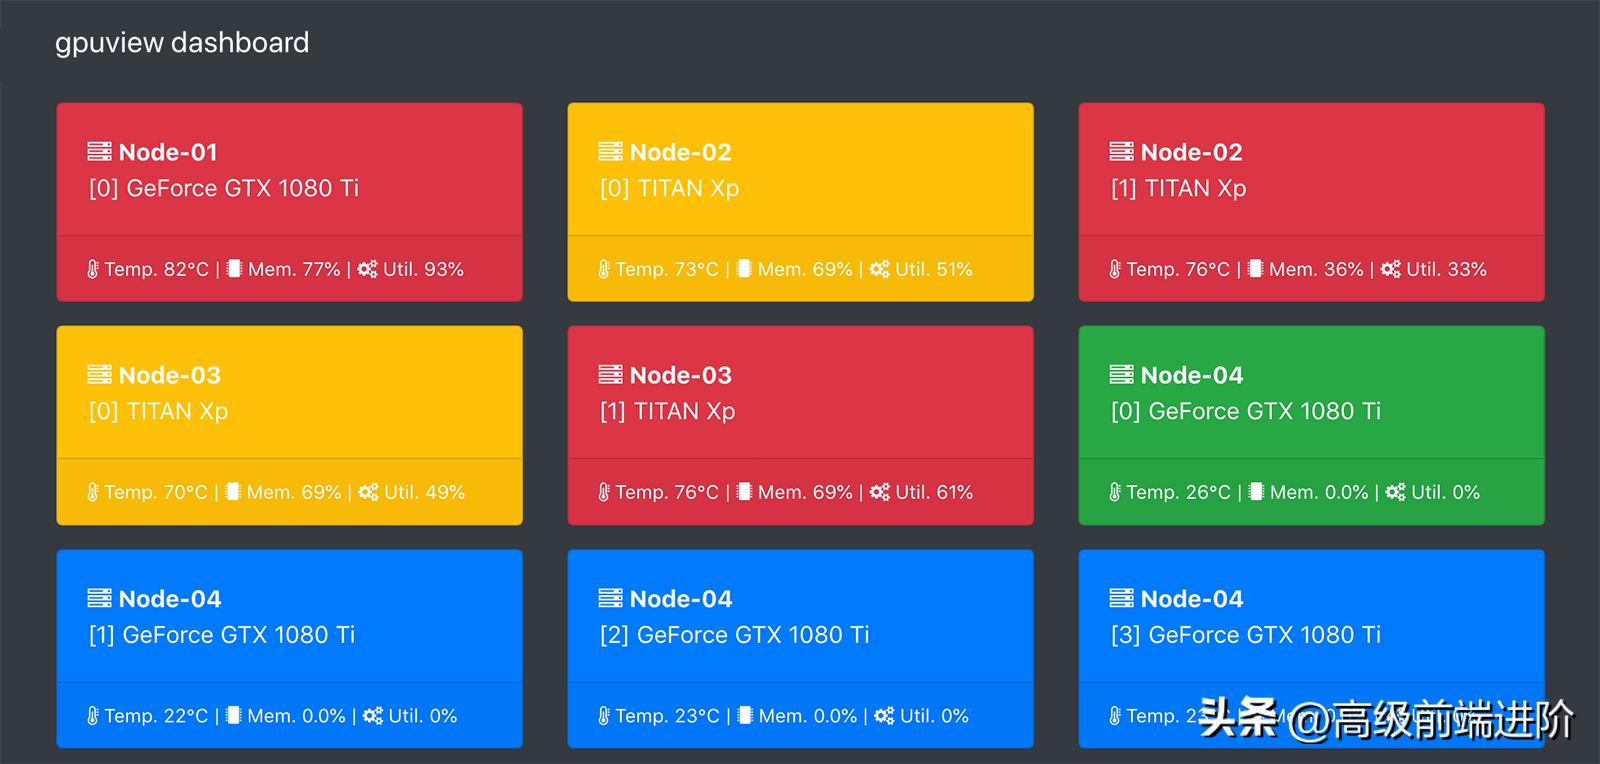Select the "[2] GeForce GTX 1080 Ti" label
This screenshot has height=764, width=1600.
[x=735, y=635]
